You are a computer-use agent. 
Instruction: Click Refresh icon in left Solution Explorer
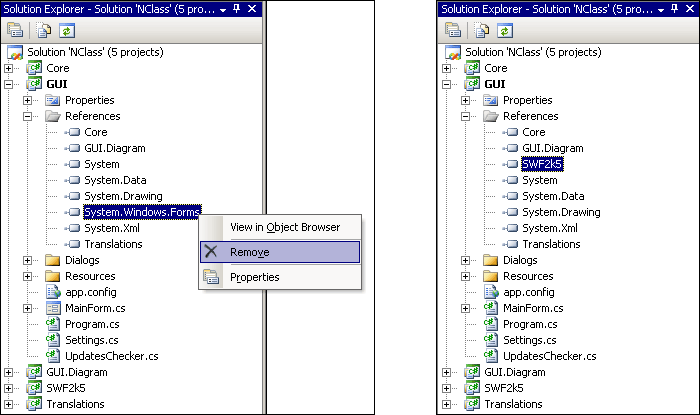coord(67,30)
